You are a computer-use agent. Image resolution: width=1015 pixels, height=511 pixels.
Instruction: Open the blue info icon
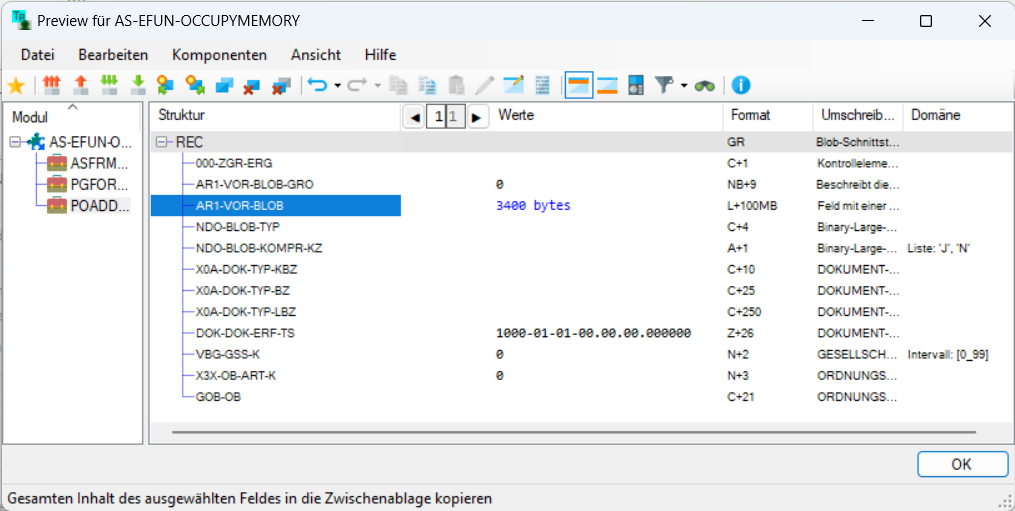point(741,86)
